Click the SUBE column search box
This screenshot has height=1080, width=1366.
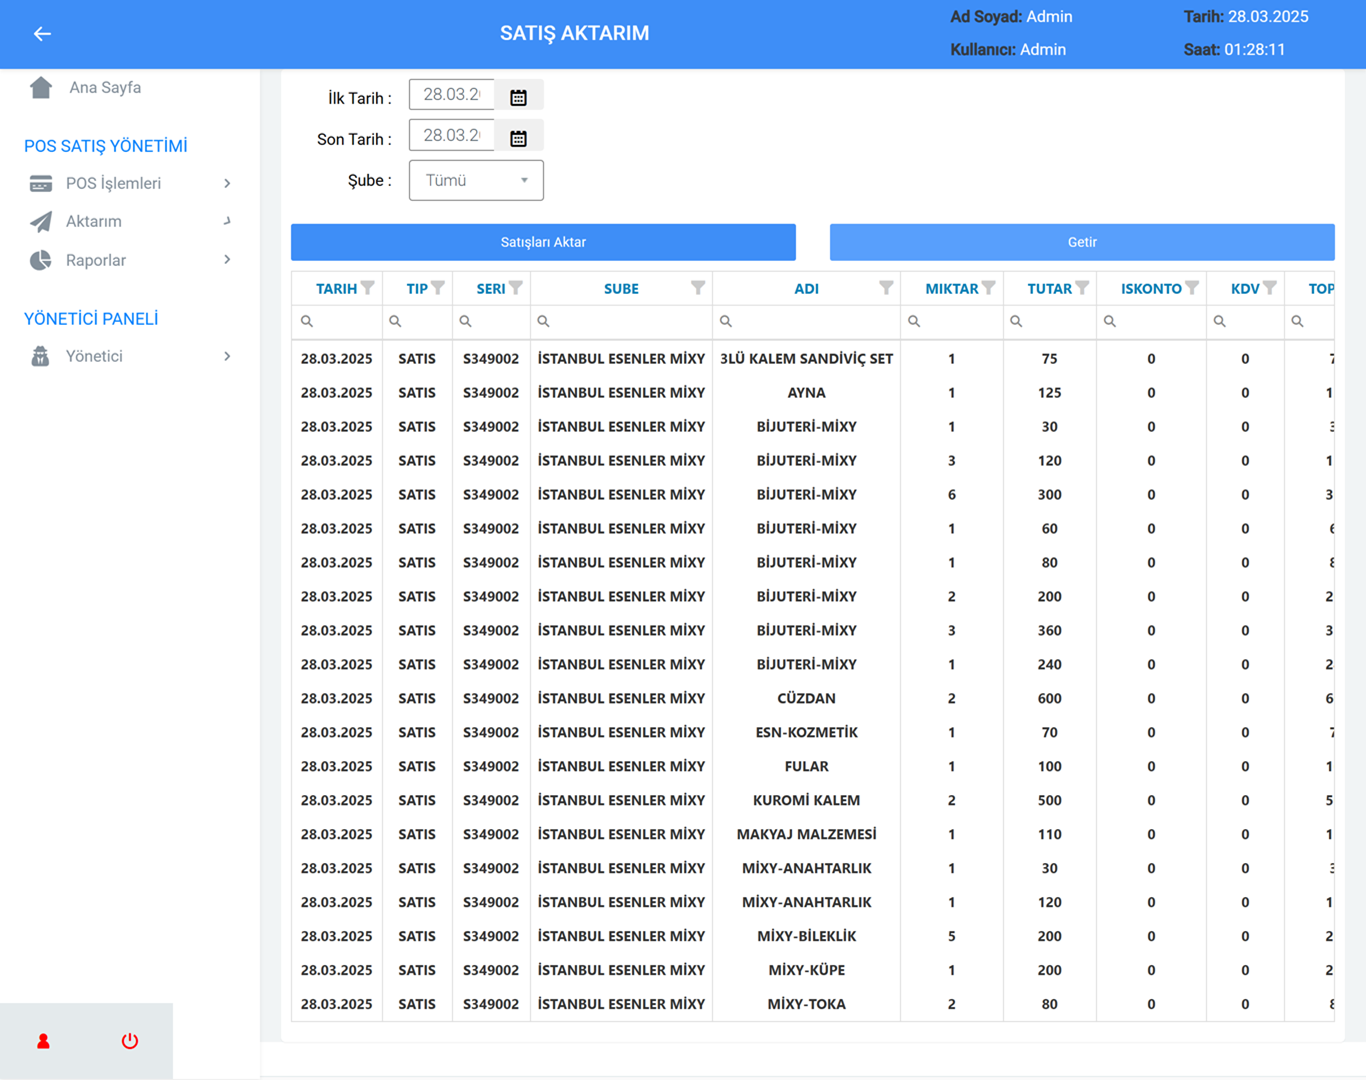click(x=621, y=322)
